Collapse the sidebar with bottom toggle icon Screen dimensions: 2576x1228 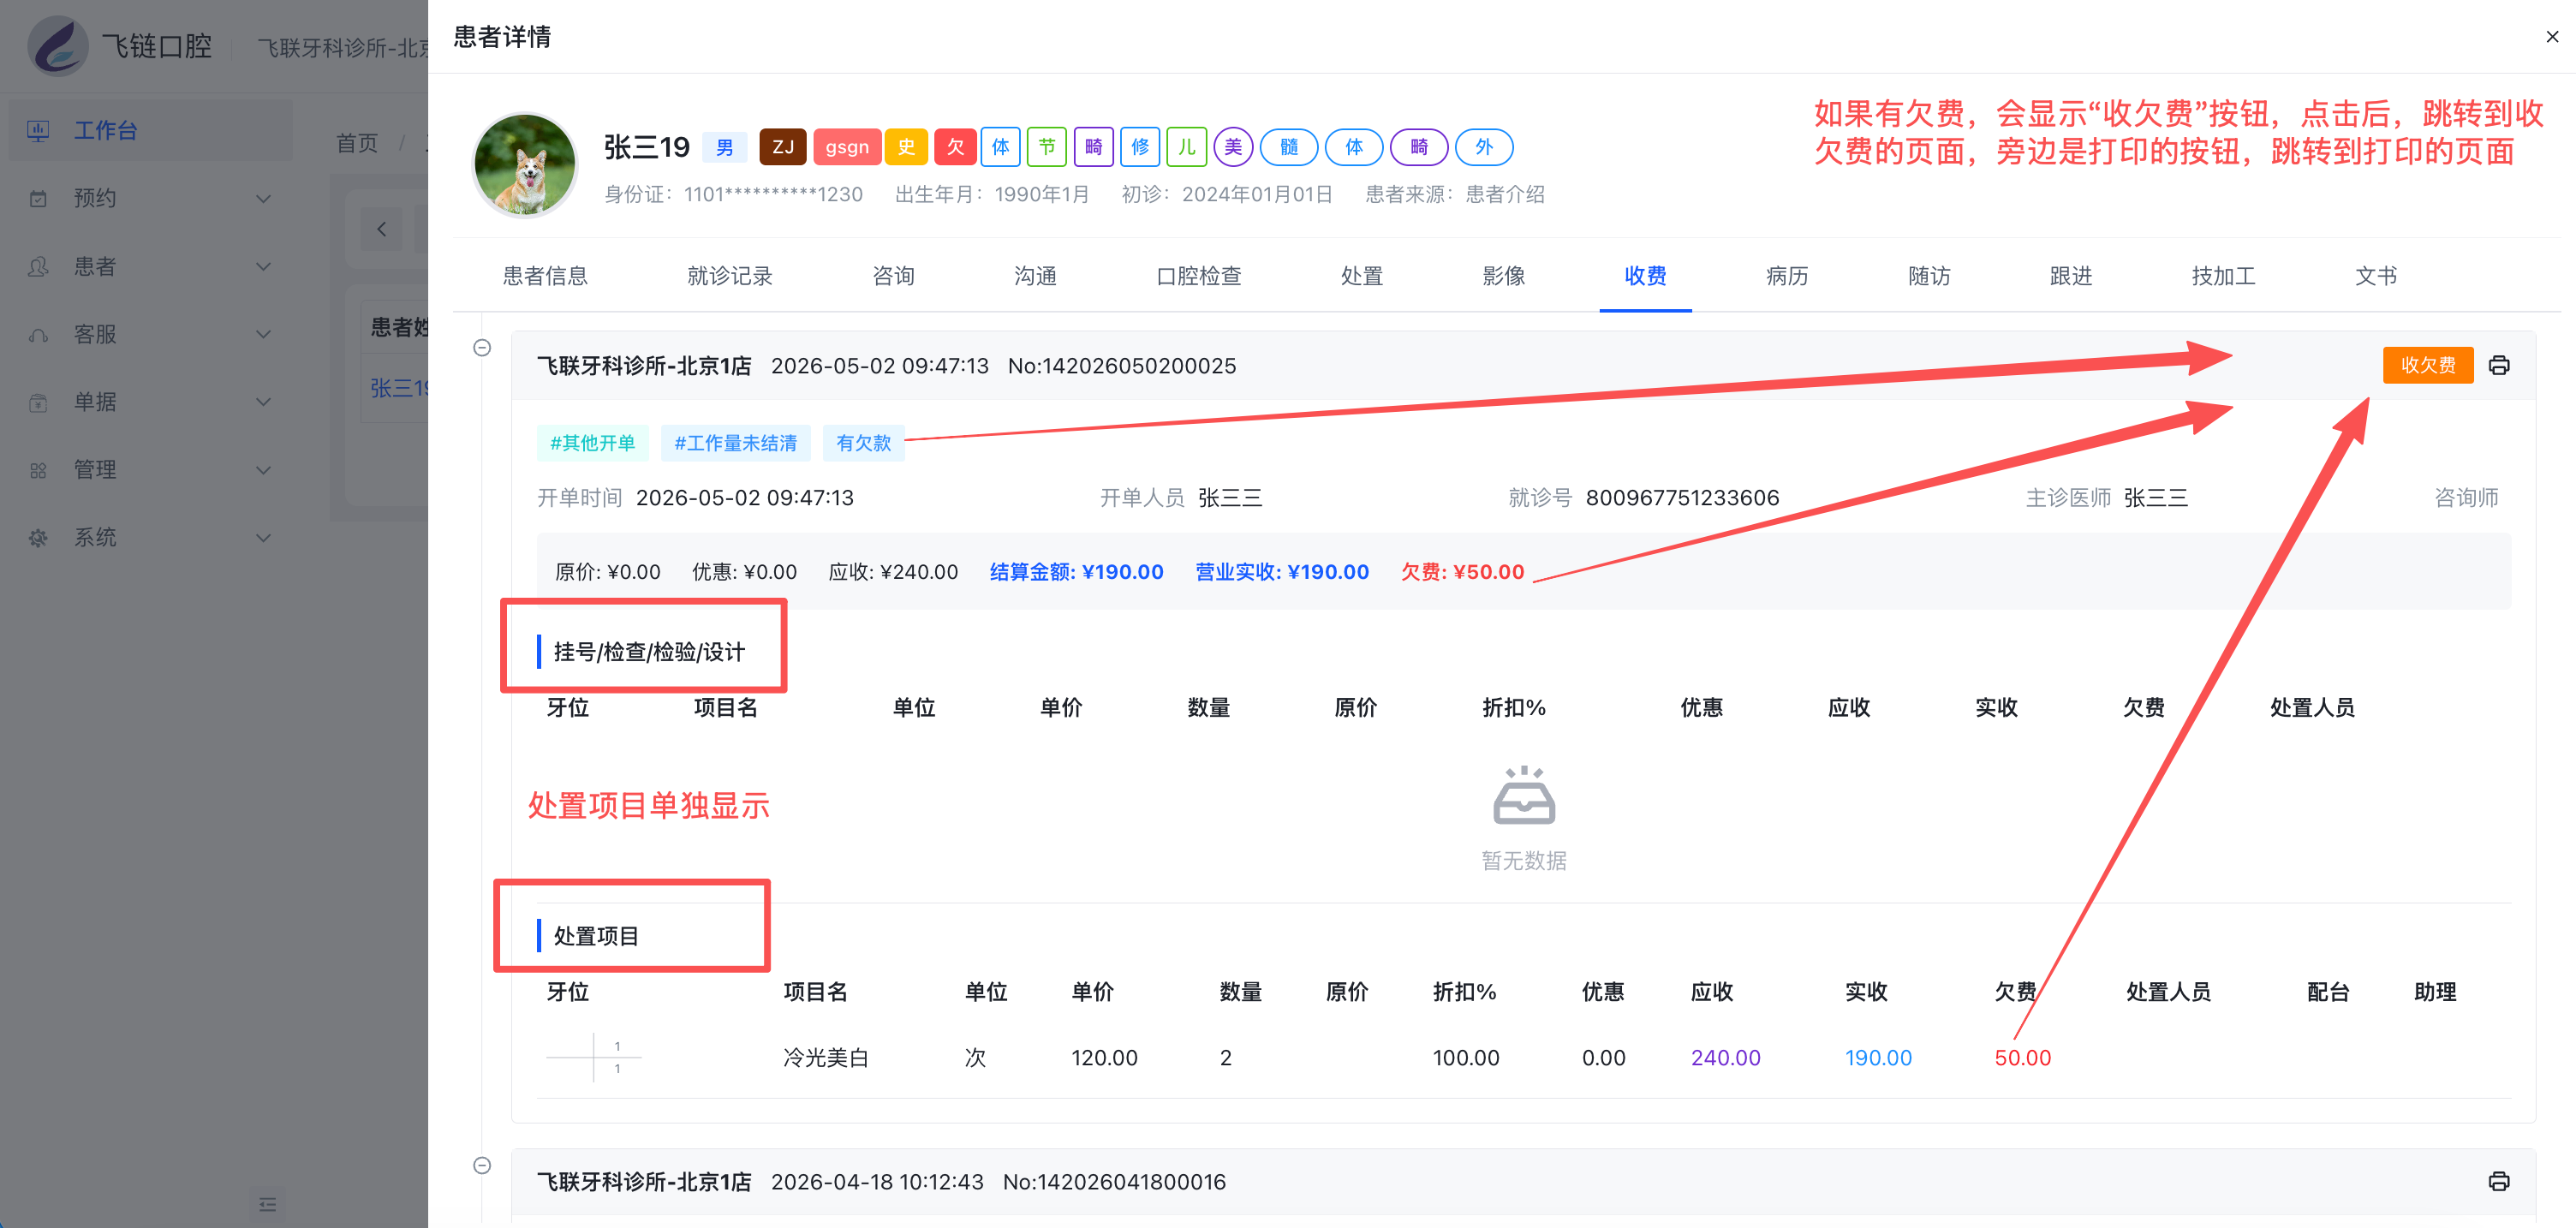[x=267, y=1204]
